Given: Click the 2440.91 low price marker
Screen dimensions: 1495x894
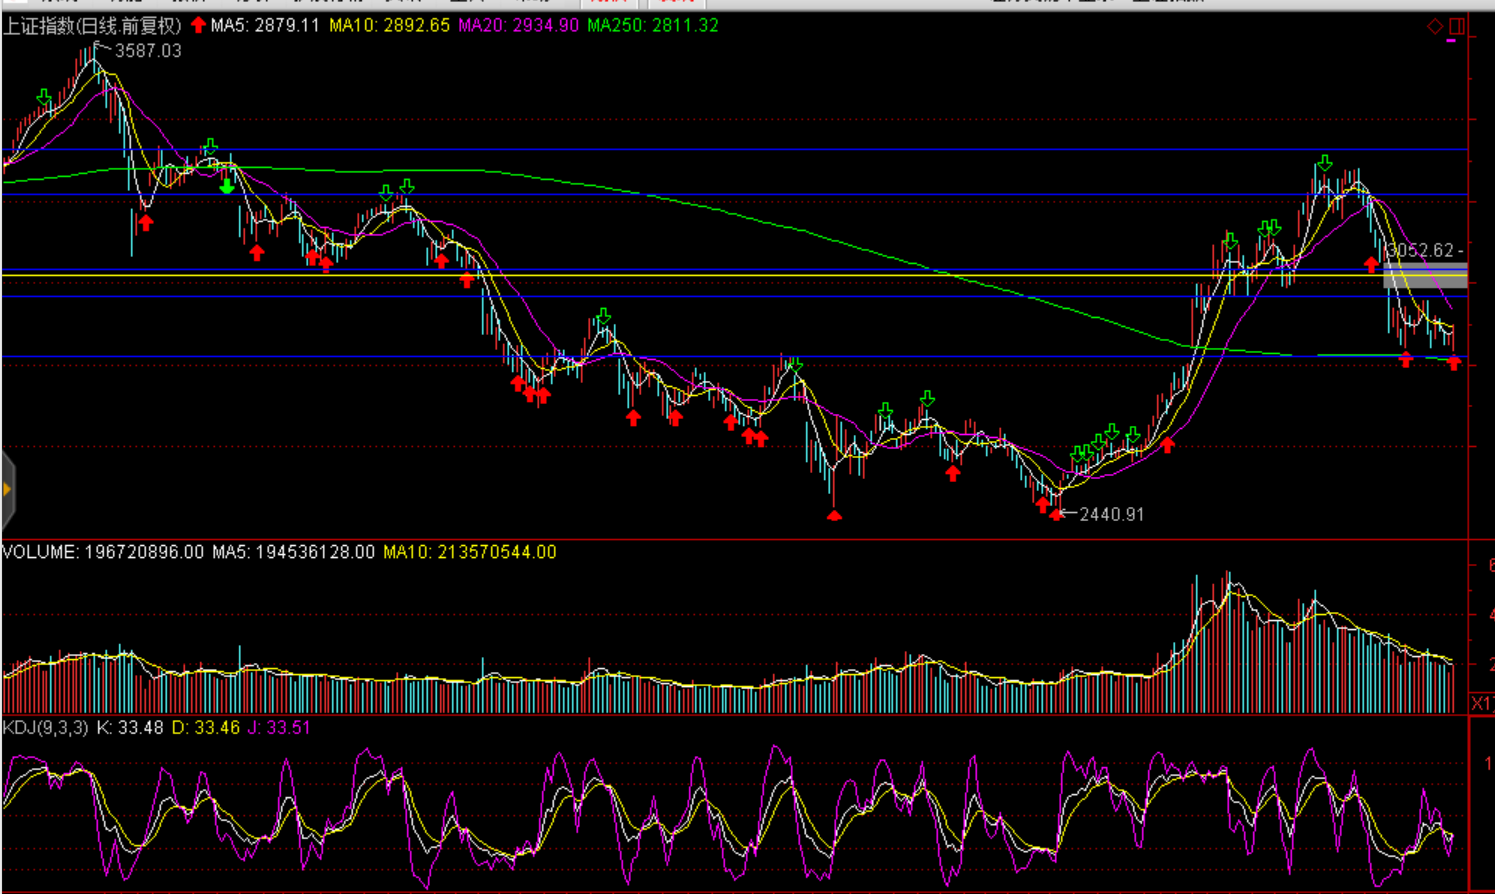Looking at the screenshot, I should tap(1111, 514).
